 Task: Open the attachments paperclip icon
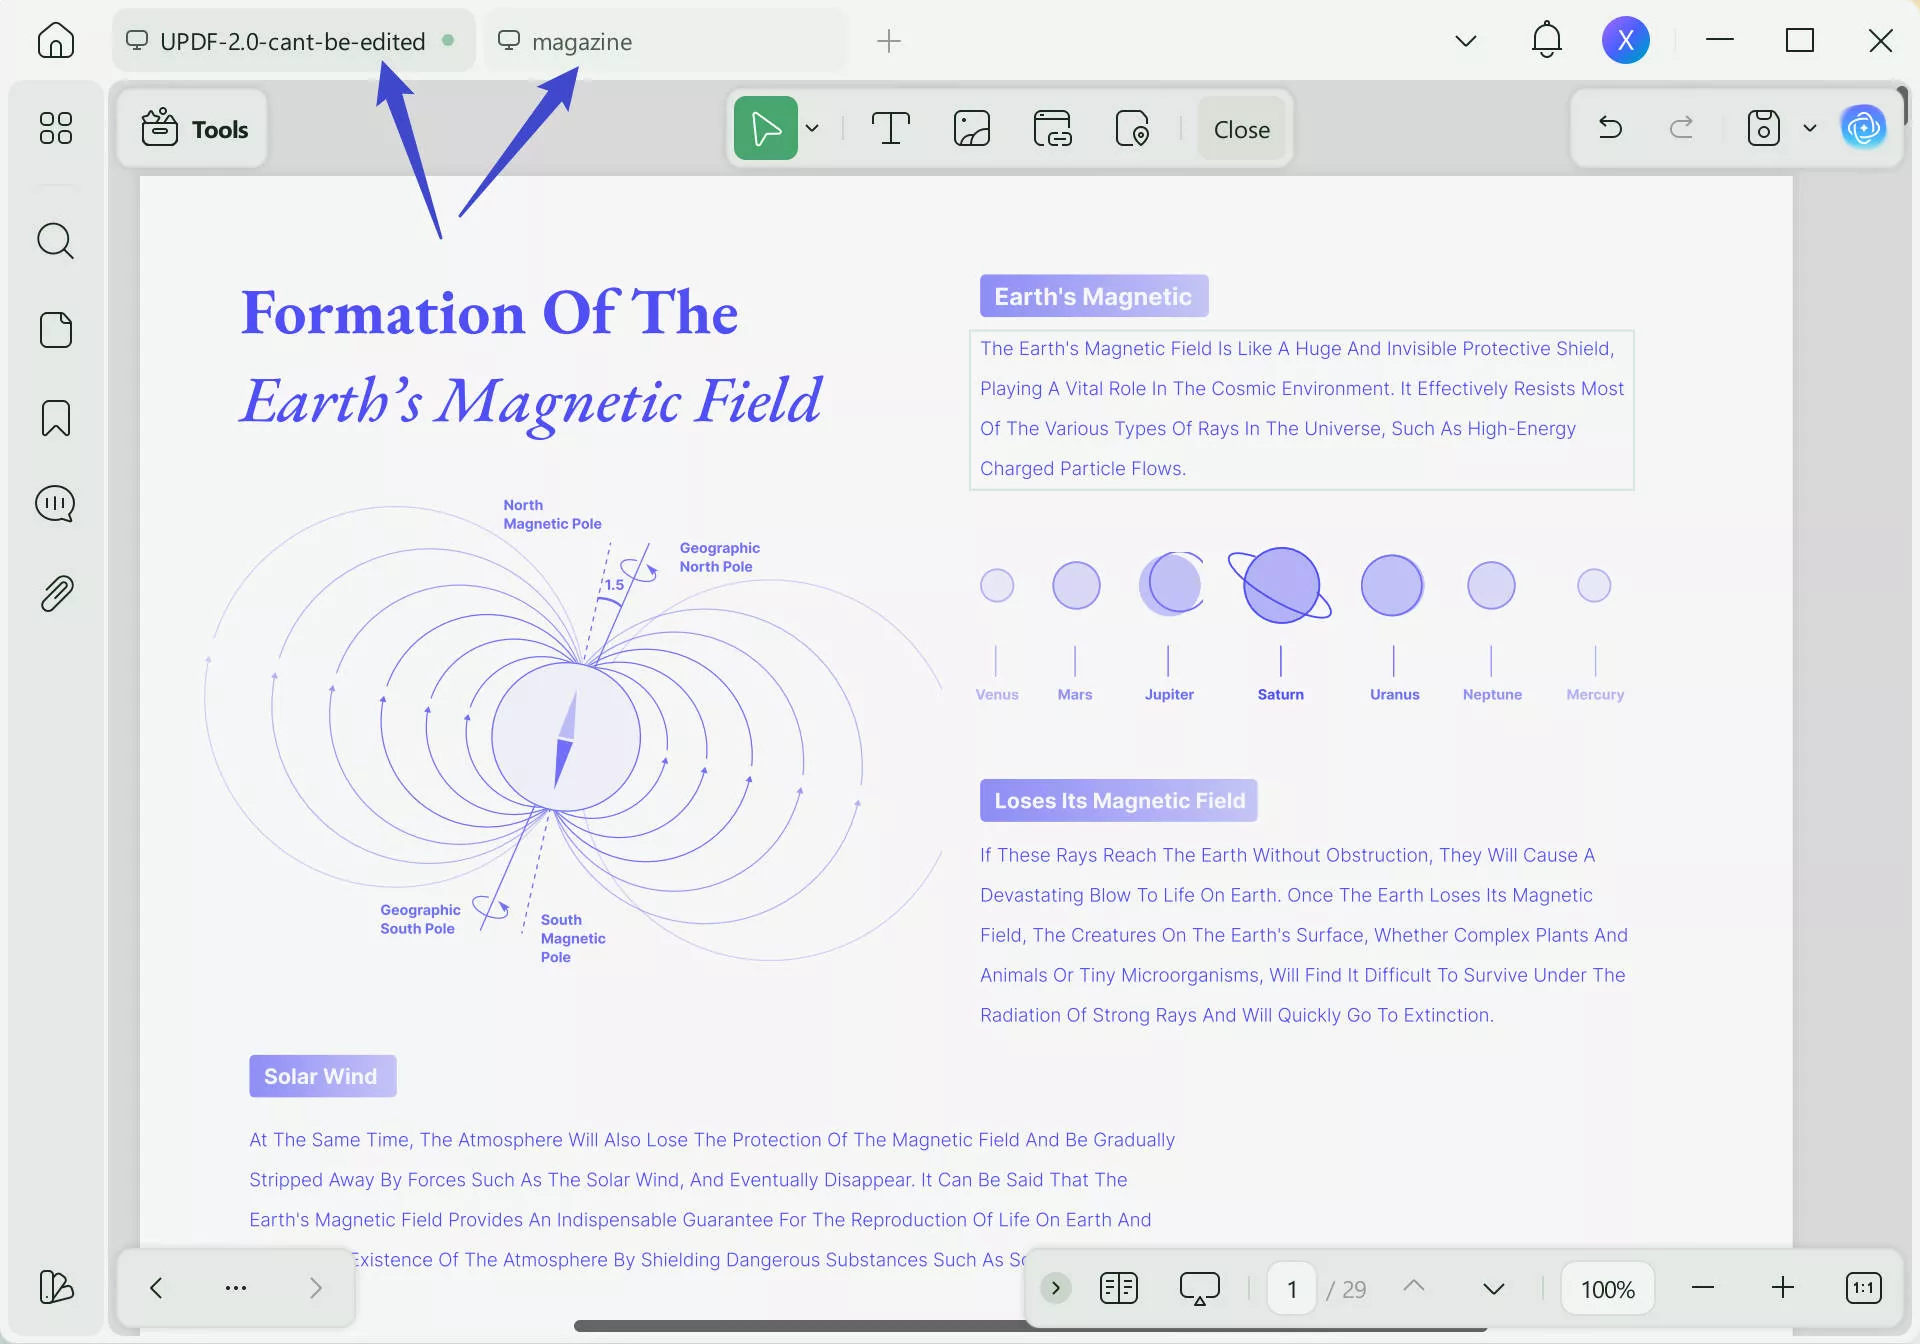coord(55,594)
